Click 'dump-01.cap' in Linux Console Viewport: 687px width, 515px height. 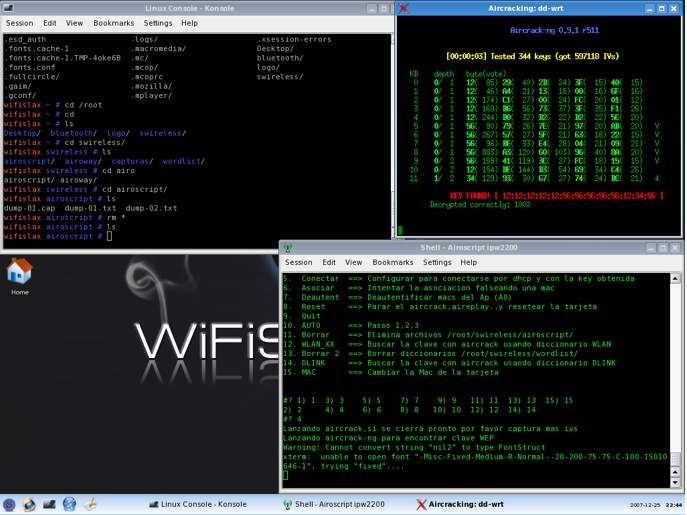[30, 208]
